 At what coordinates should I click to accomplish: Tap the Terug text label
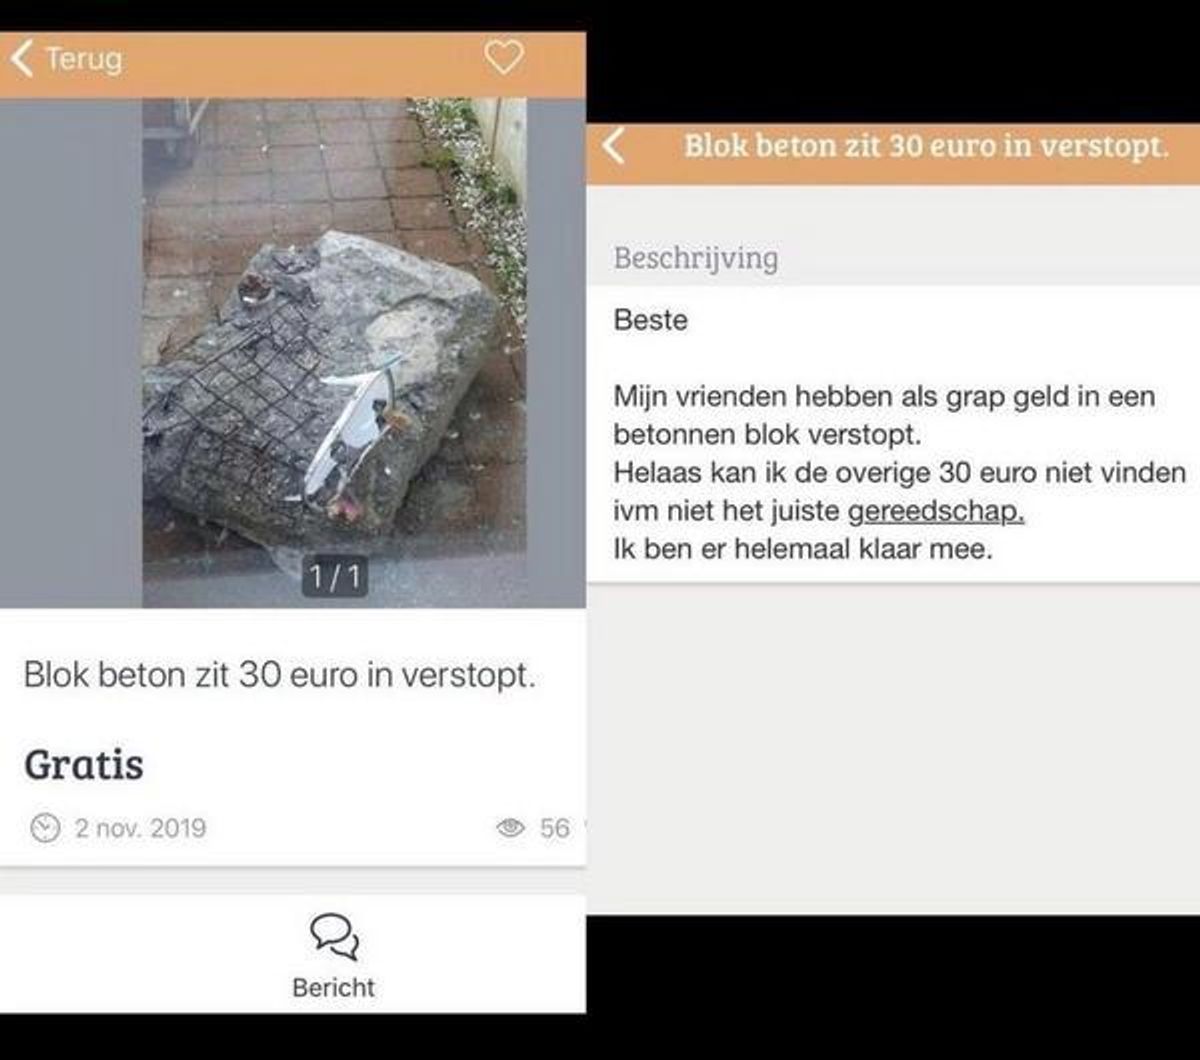coord(84,58)
